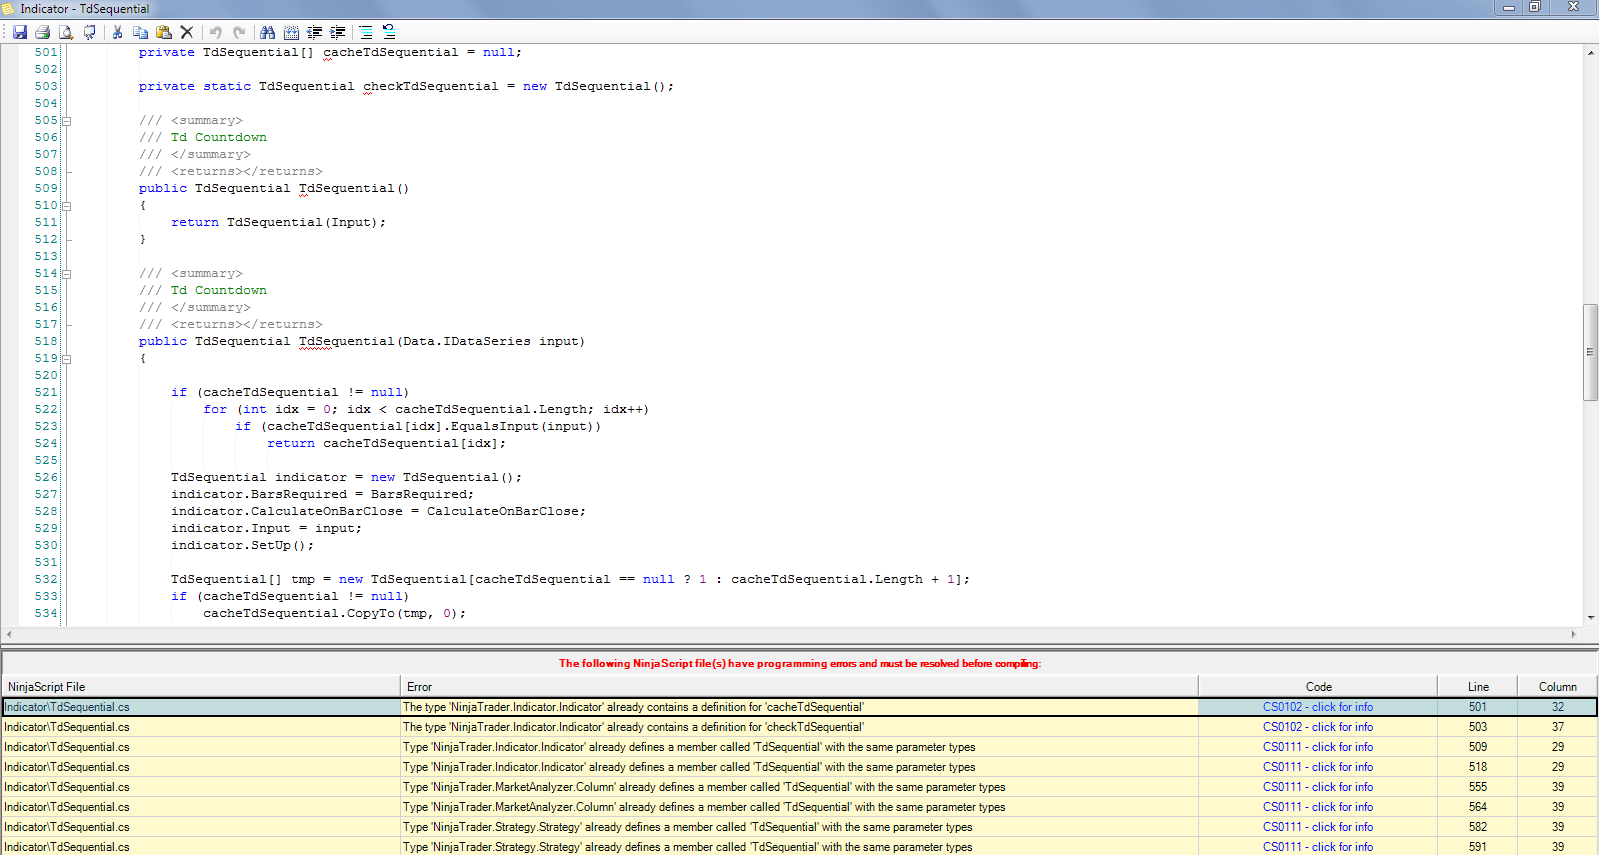Select error row for 'checkTdSequential' definition
This screenshot has width=1599, height=855.
click(799, 727)
